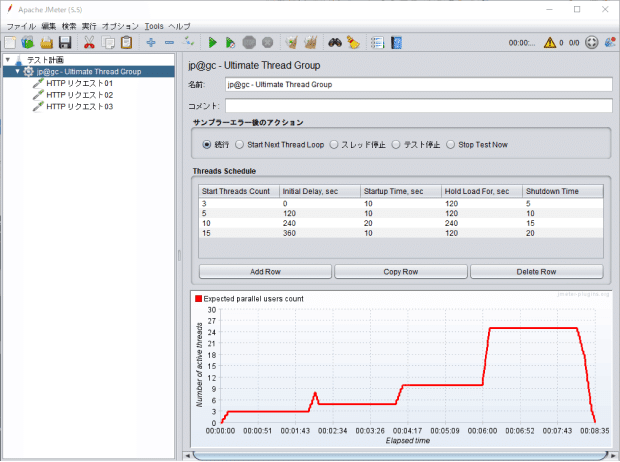Click the Add Row button
Image resolution: width=620 pixels, height=462 pixels.
click(265, 272)
